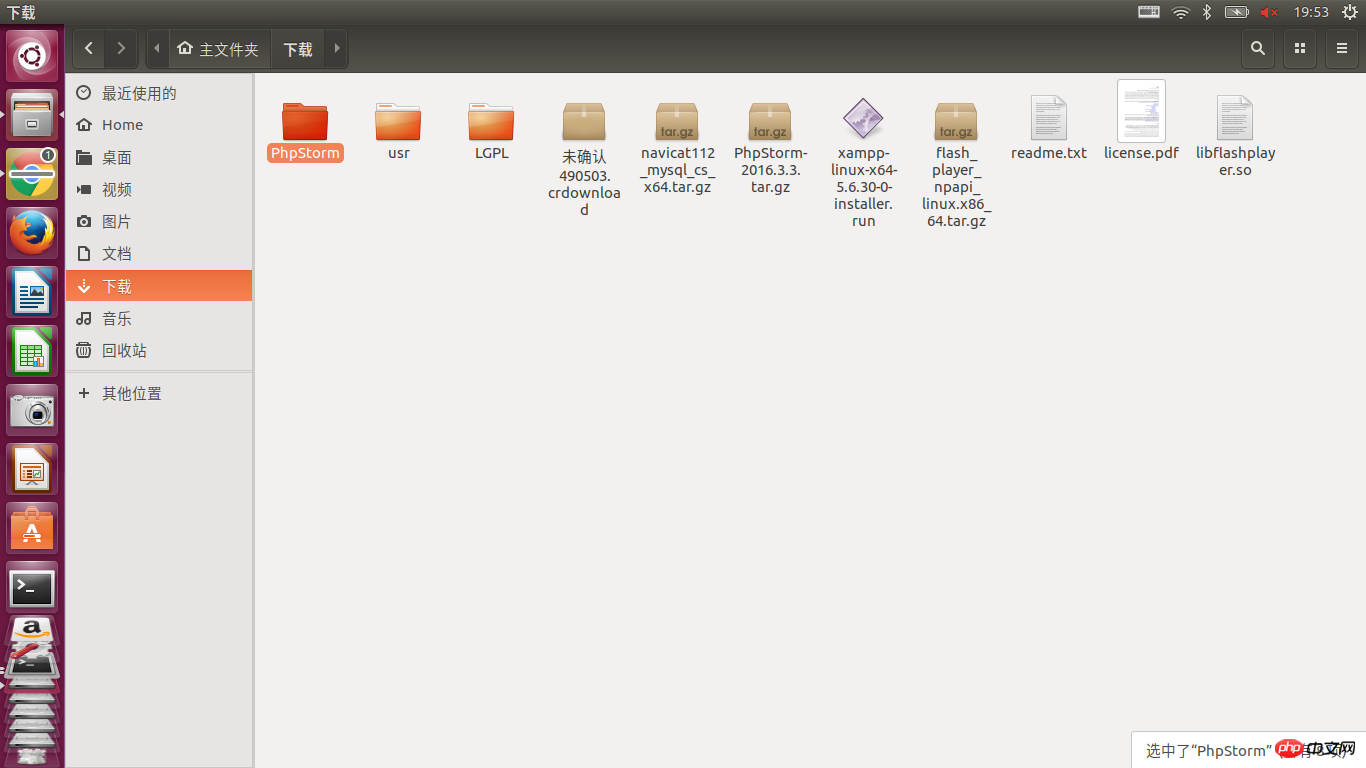Open 桌面 in sidebar

[159, 157]
